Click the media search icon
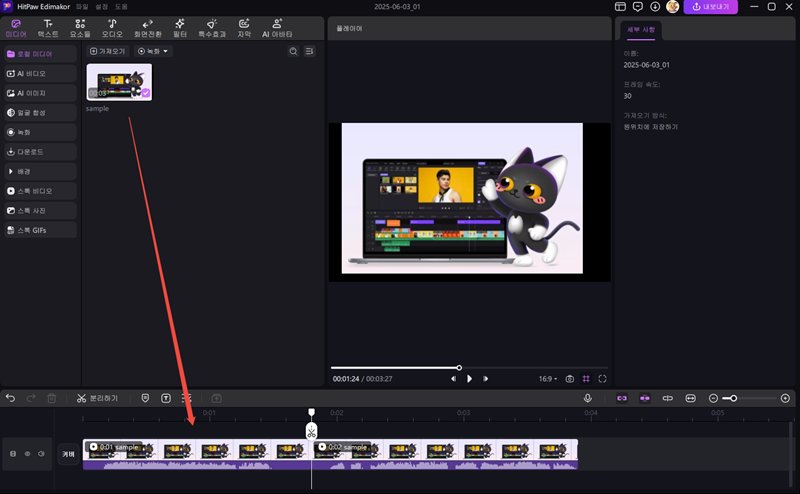The image size is (800, 494). click(x=293, y=51)
